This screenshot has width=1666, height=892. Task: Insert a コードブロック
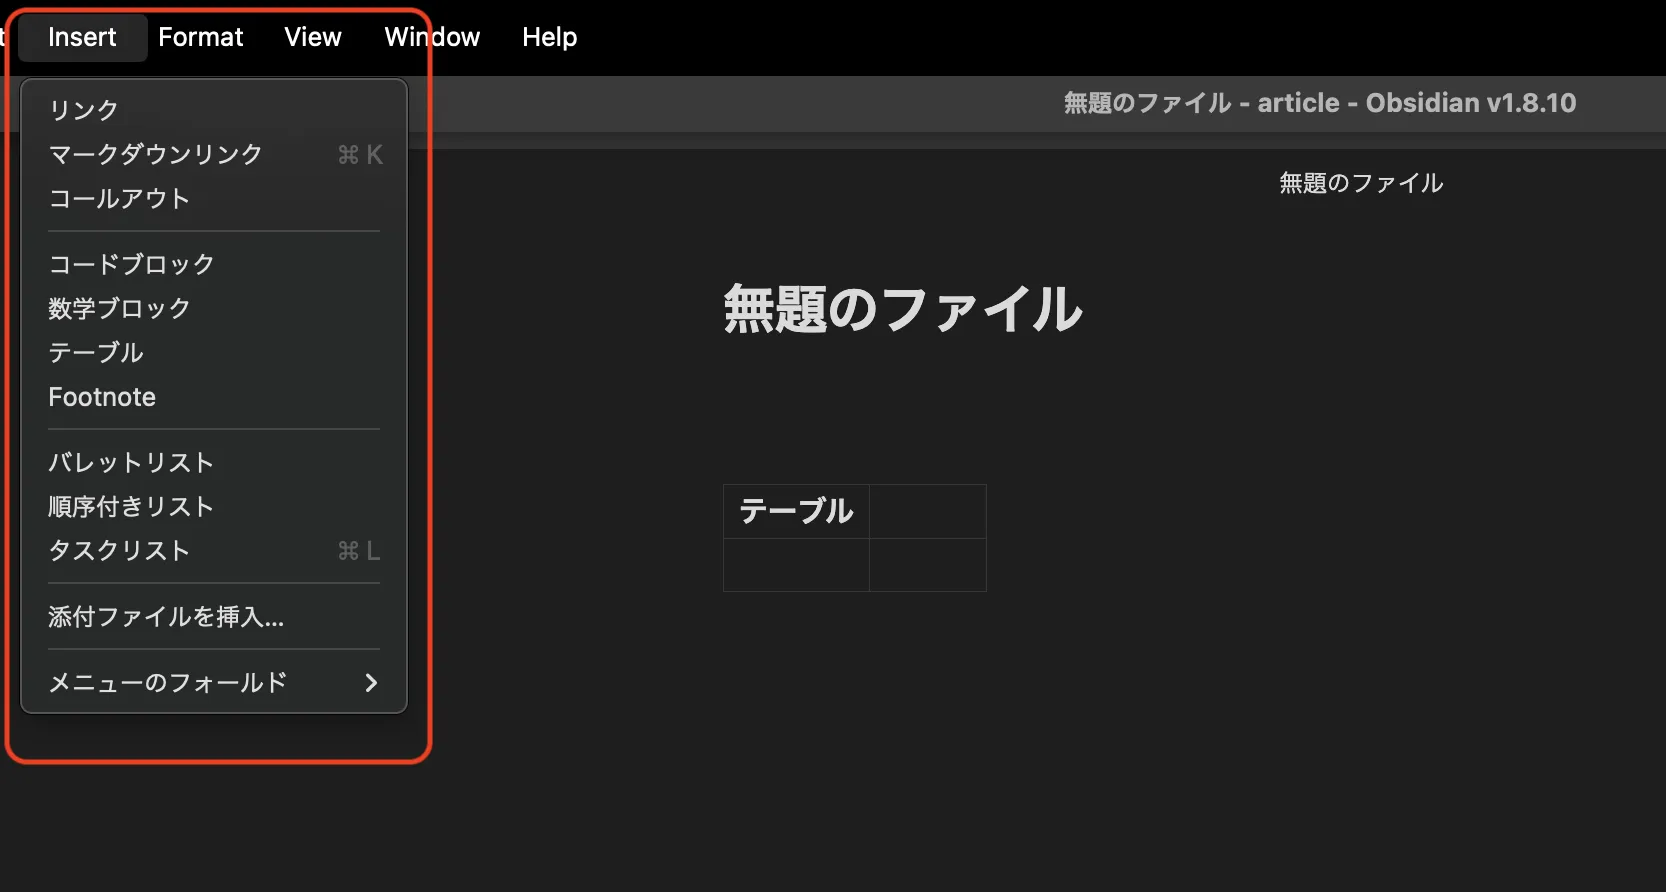[x=214, y=264]
